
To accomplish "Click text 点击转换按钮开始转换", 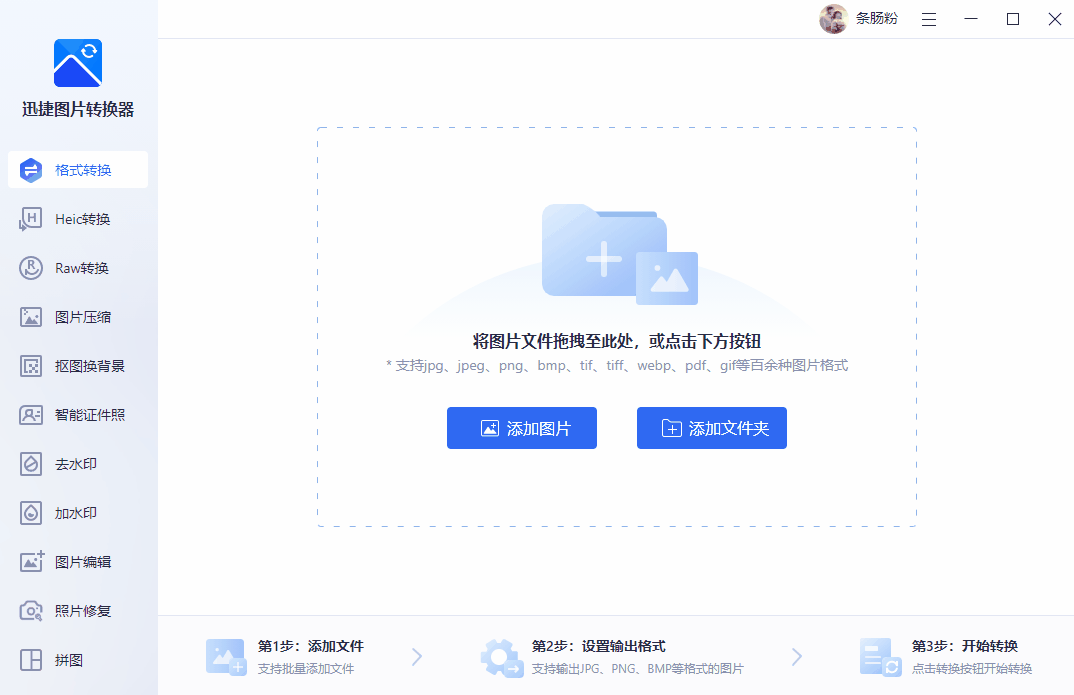I will click(972, 668).
